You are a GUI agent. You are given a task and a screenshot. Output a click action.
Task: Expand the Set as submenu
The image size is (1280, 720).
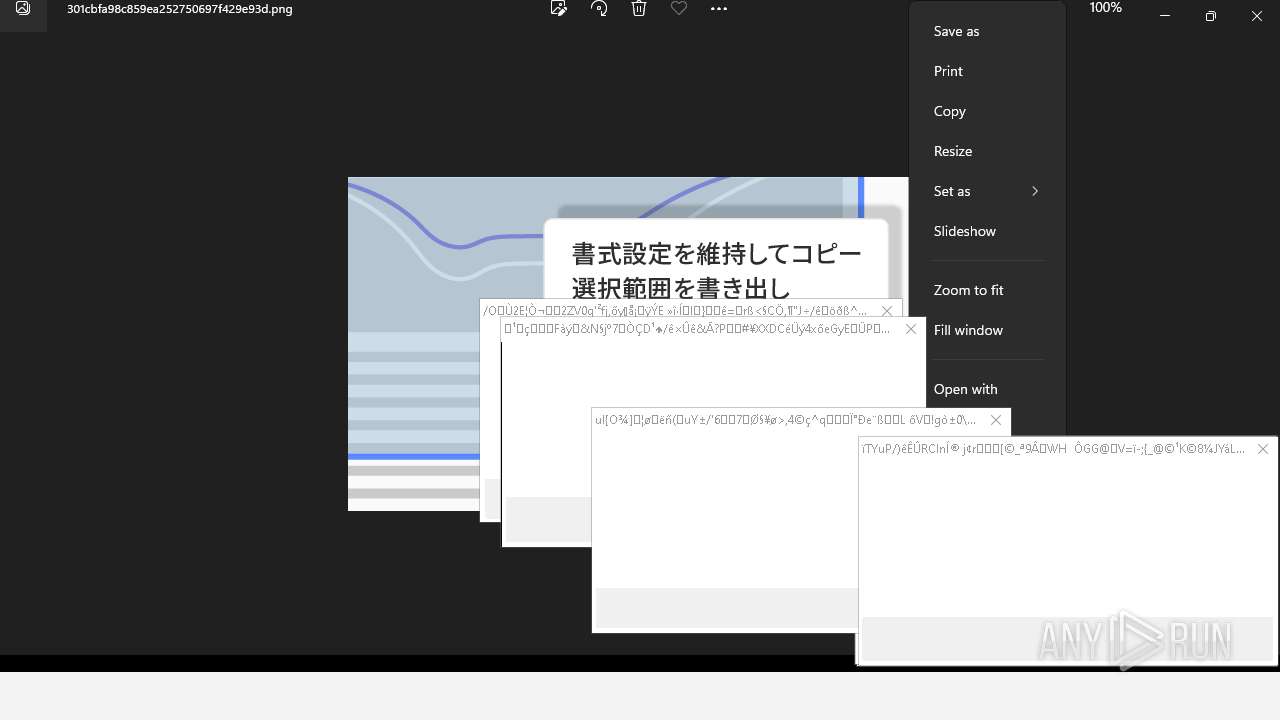tap(987, 191)
